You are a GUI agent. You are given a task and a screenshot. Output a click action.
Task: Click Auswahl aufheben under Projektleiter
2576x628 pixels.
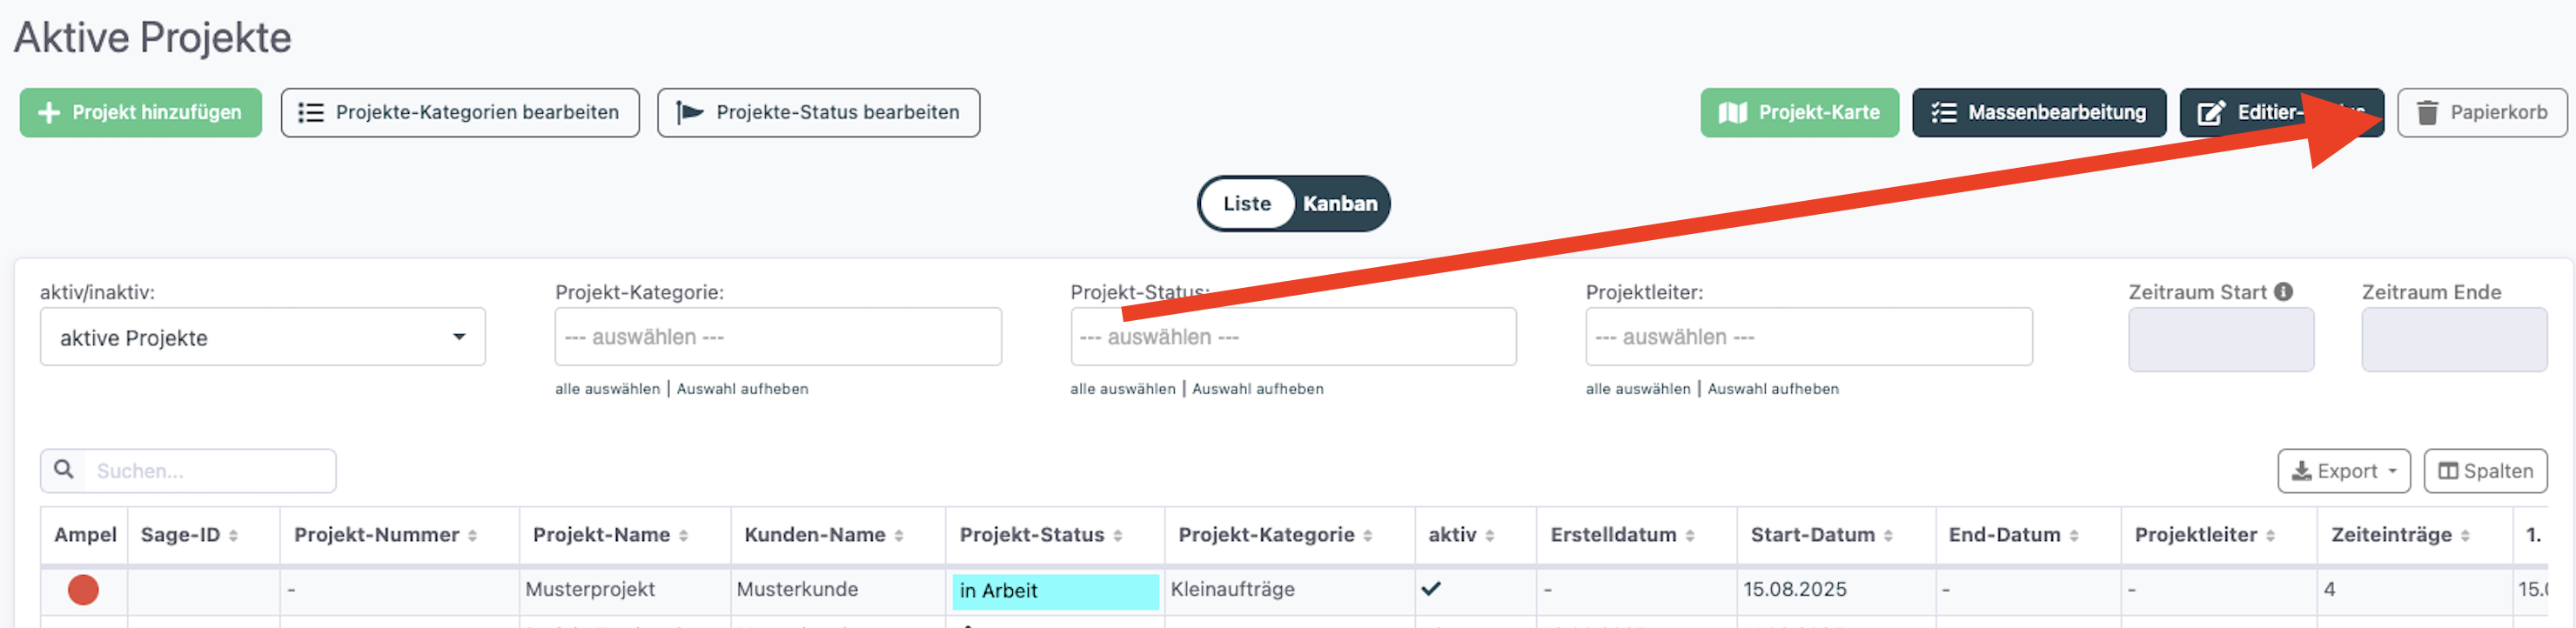coord(1772,389)
